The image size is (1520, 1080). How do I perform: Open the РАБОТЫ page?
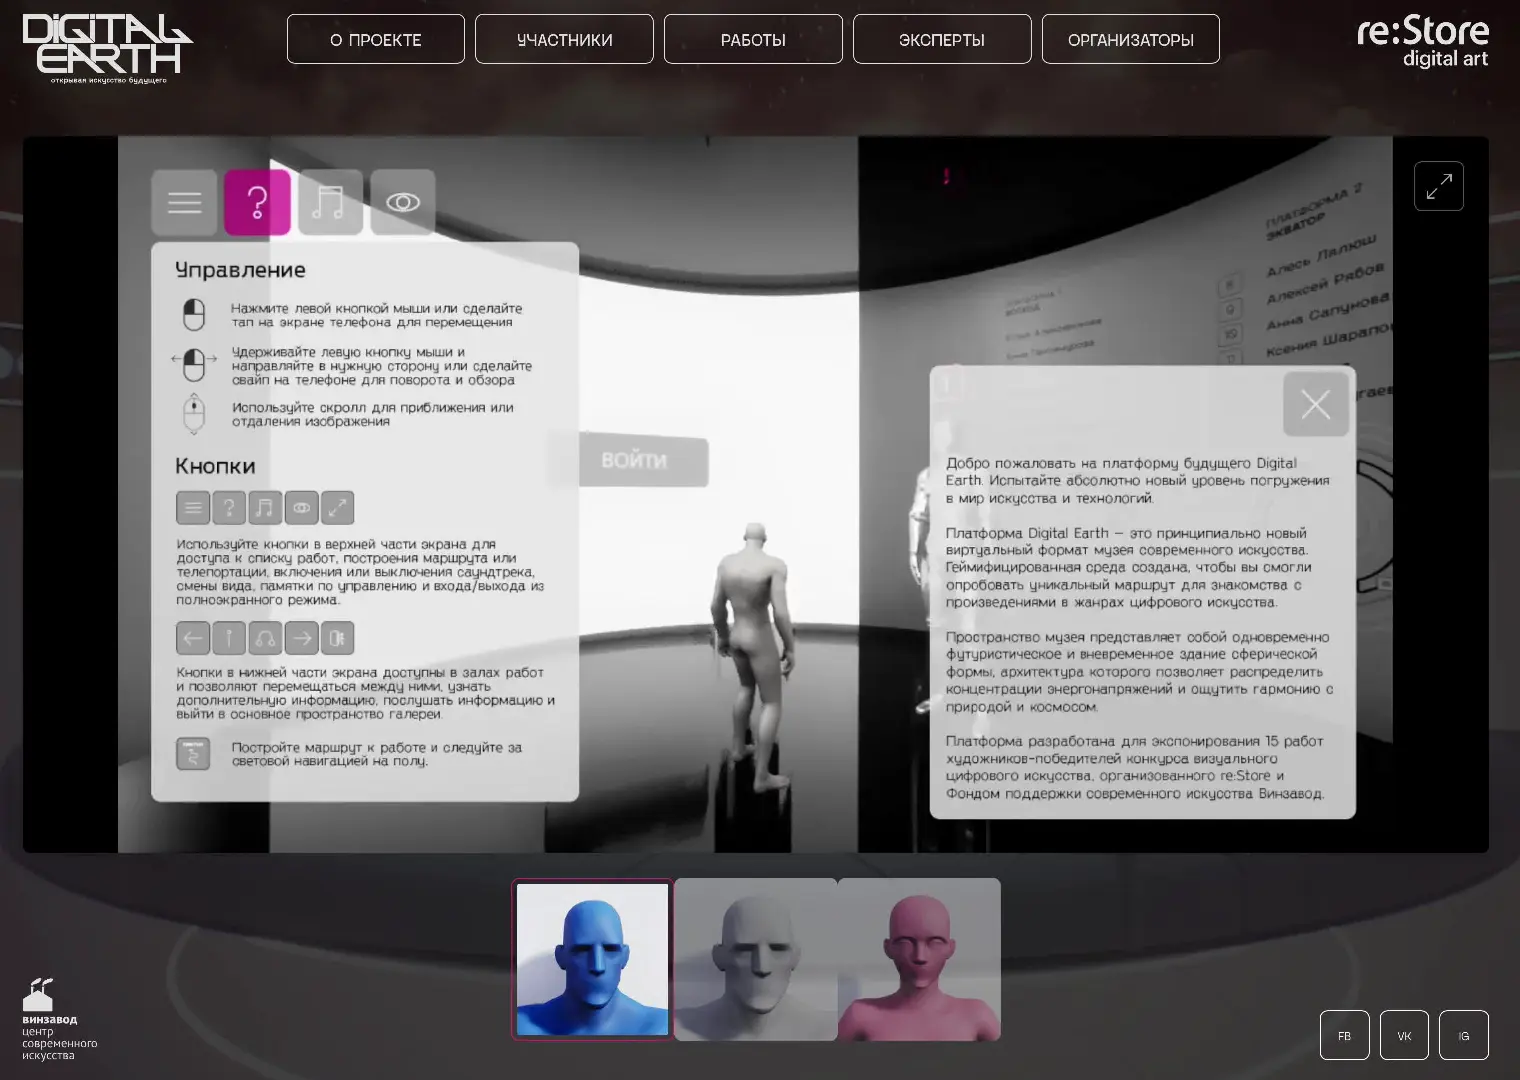pos(753,40)
